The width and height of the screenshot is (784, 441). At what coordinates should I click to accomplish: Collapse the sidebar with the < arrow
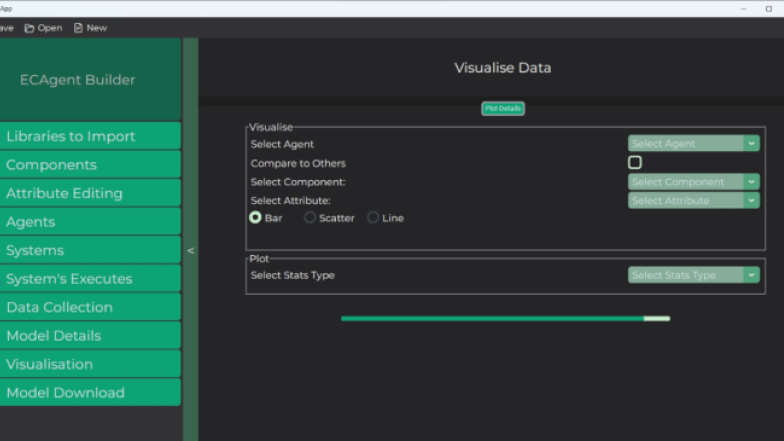190,250
